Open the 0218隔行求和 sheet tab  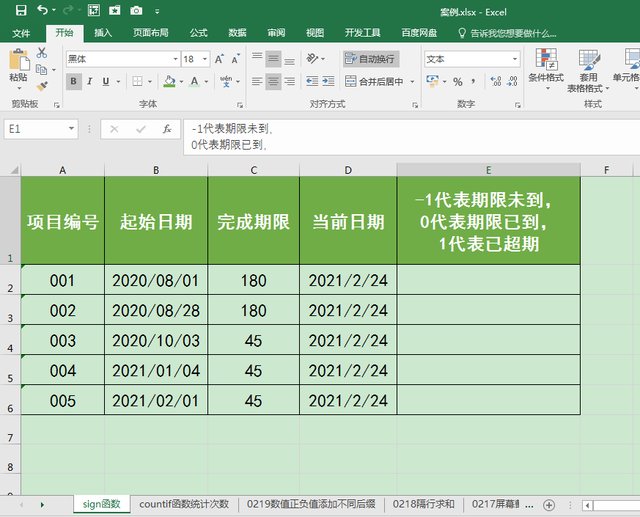(423, 504)
